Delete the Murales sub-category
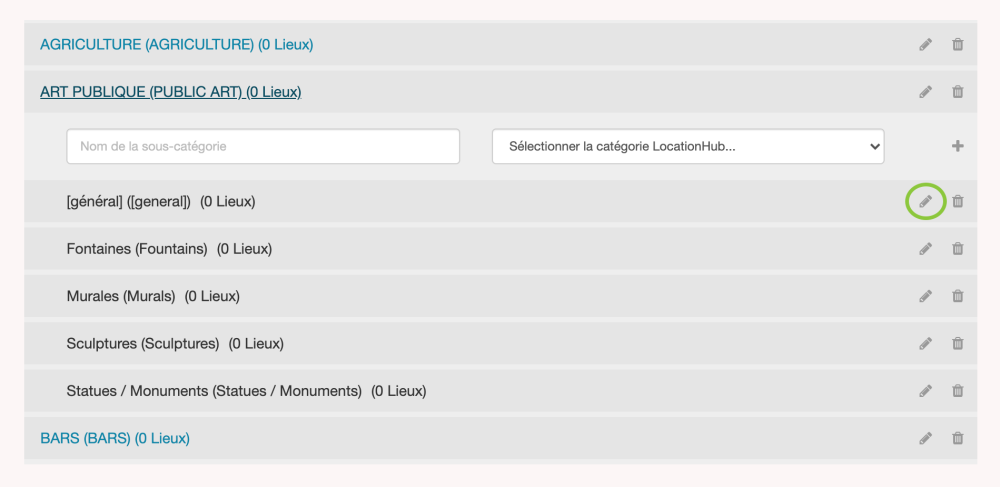1000x487 pixels. tap(958, 296)
